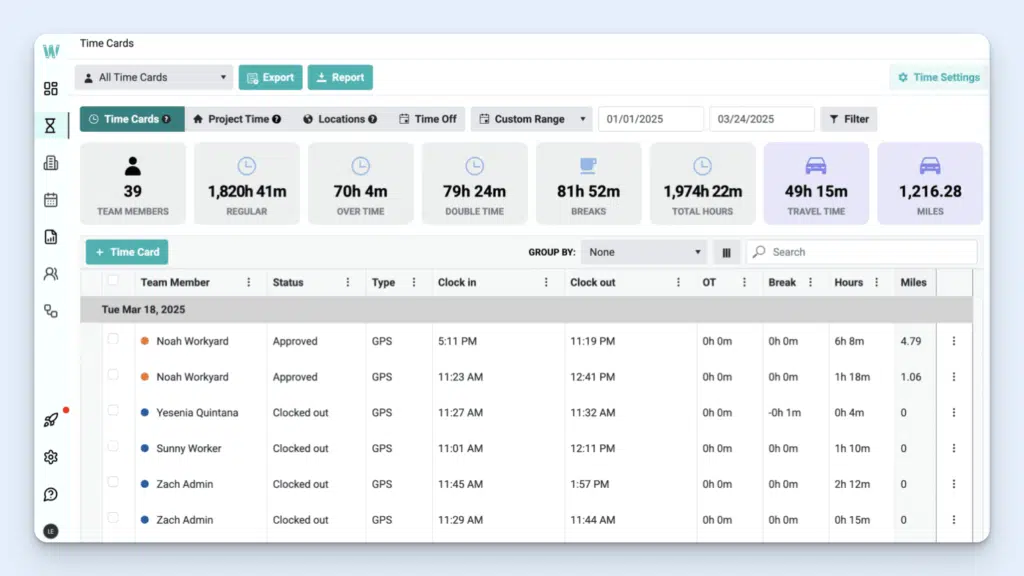The width and height of the screenshot is (1024, 576).
Task: Switch to the Time Off tab
Action: 428,118
